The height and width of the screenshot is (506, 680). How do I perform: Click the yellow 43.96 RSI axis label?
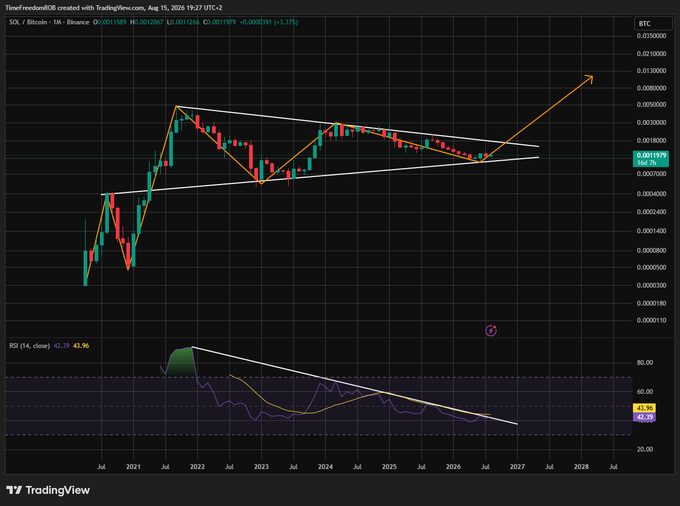644,408
